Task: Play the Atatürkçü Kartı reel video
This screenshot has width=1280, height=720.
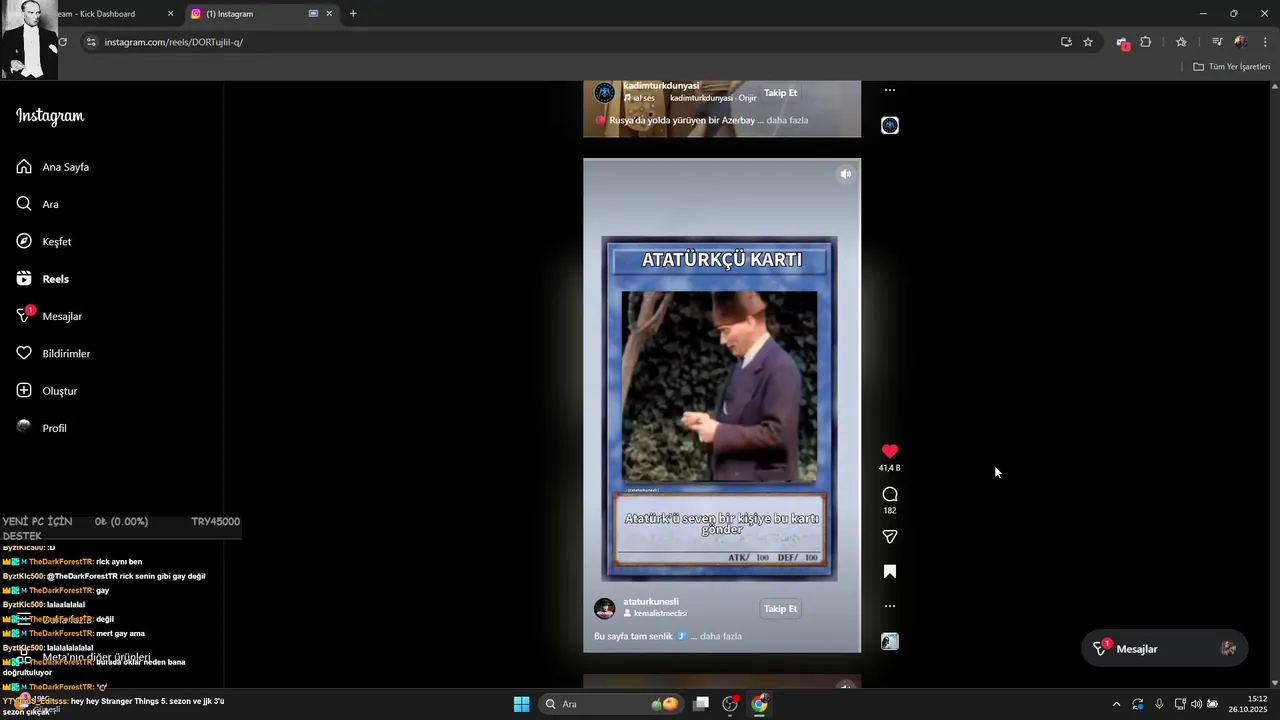Action: tap(722, 406)
